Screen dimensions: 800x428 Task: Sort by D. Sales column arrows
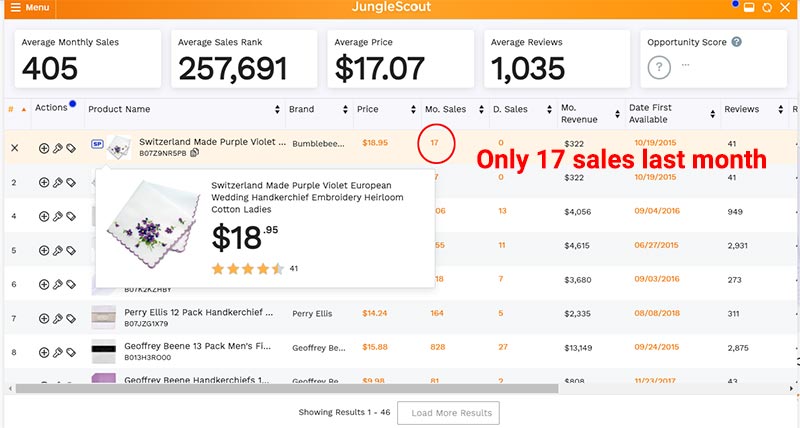click(x=549, y=109)
